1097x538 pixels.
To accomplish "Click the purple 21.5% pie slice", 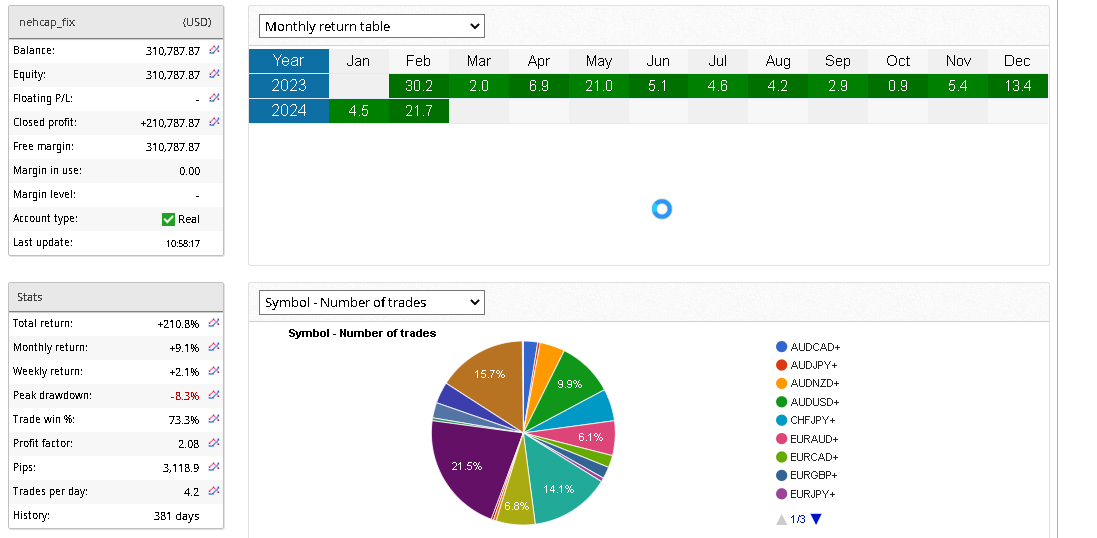I will point(470,465).
